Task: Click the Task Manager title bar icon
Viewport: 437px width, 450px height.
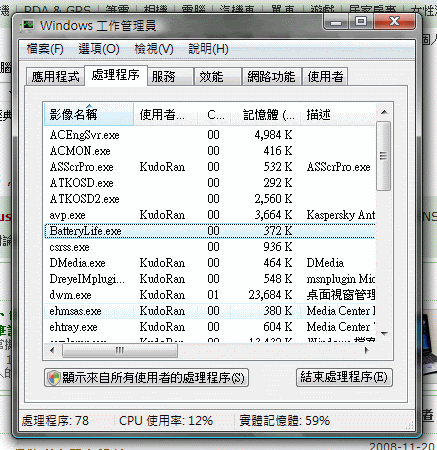Action: [x=27, y=25]
